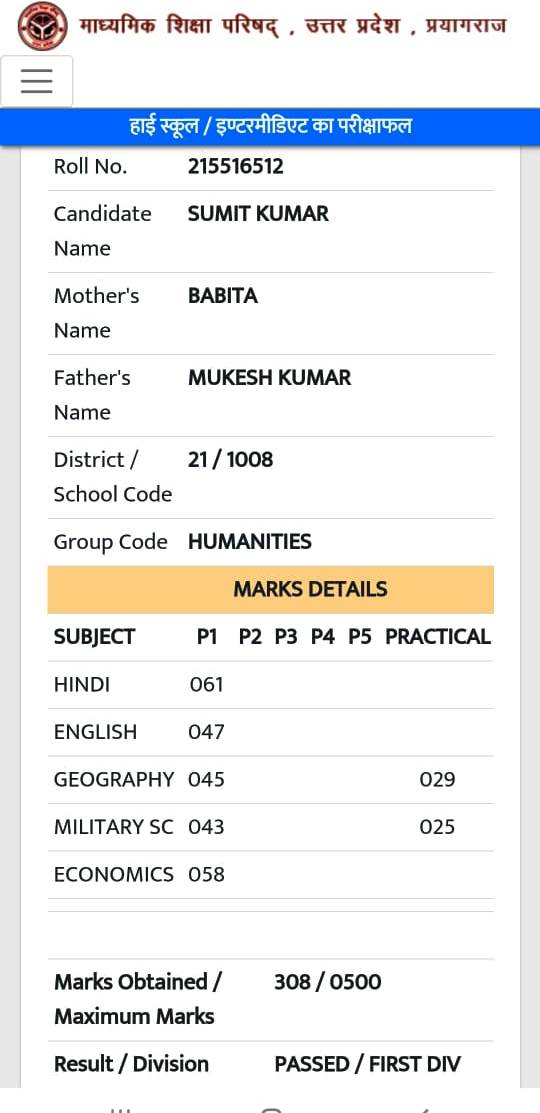Click candidate name SUMIT KUMAR
540x1113 pixels.
258,214
